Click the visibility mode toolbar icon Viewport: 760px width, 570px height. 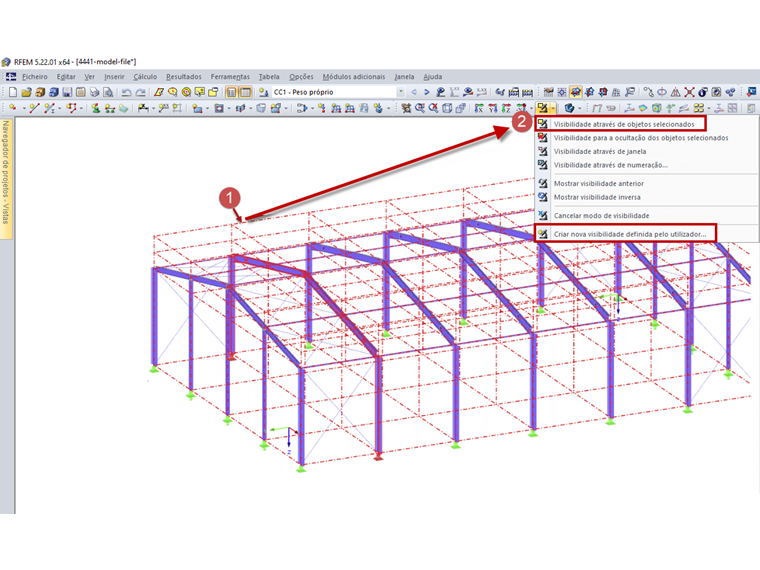[x=542, y=108]
